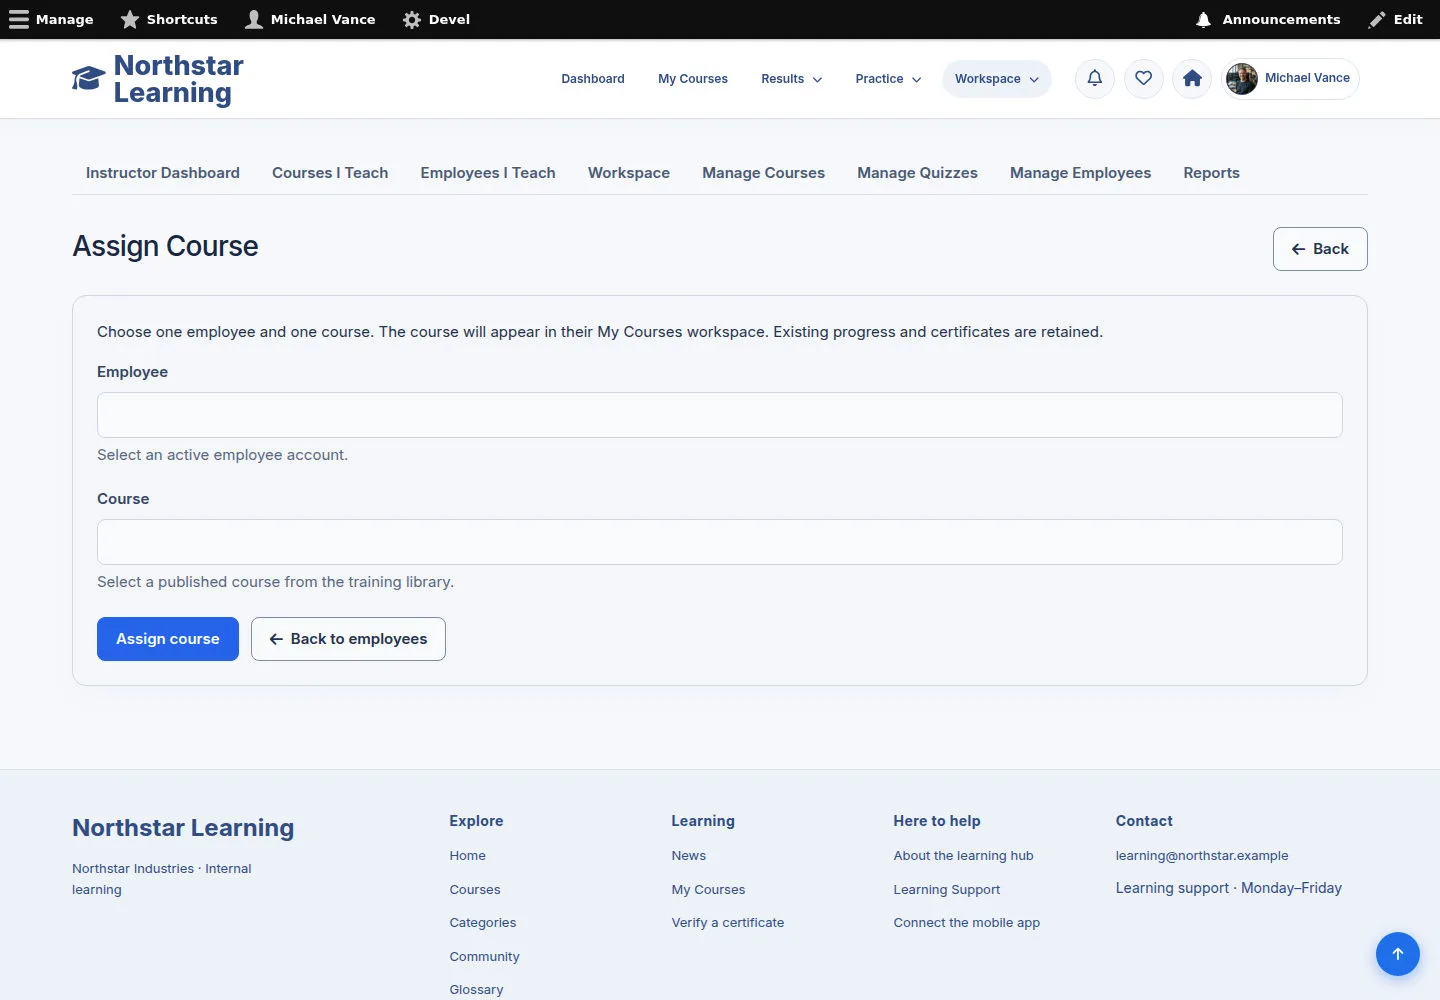Open Community footer link
The width and height of the screenshot is (1440, 1000).
pyautogui.click(x=485, y=957)
